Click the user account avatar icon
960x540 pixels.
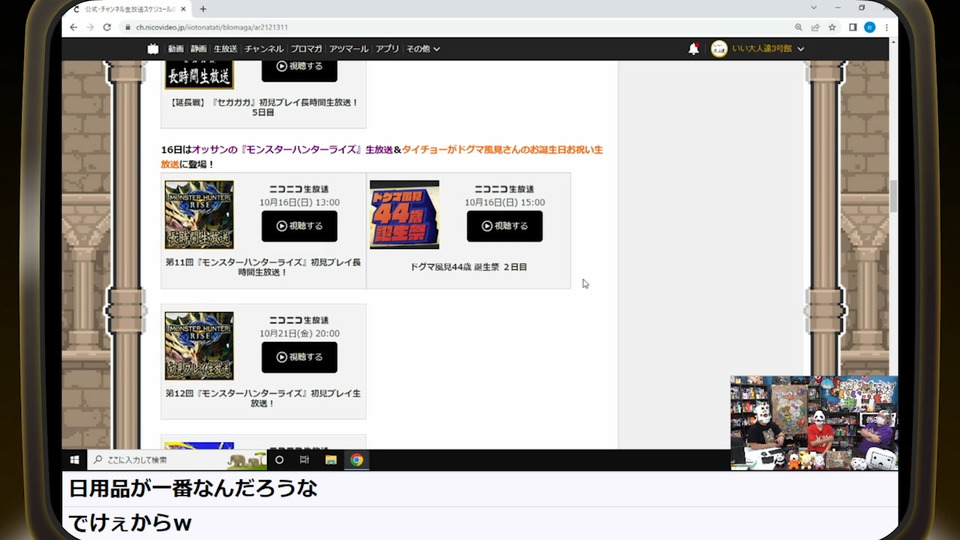(x=719, y=48)
